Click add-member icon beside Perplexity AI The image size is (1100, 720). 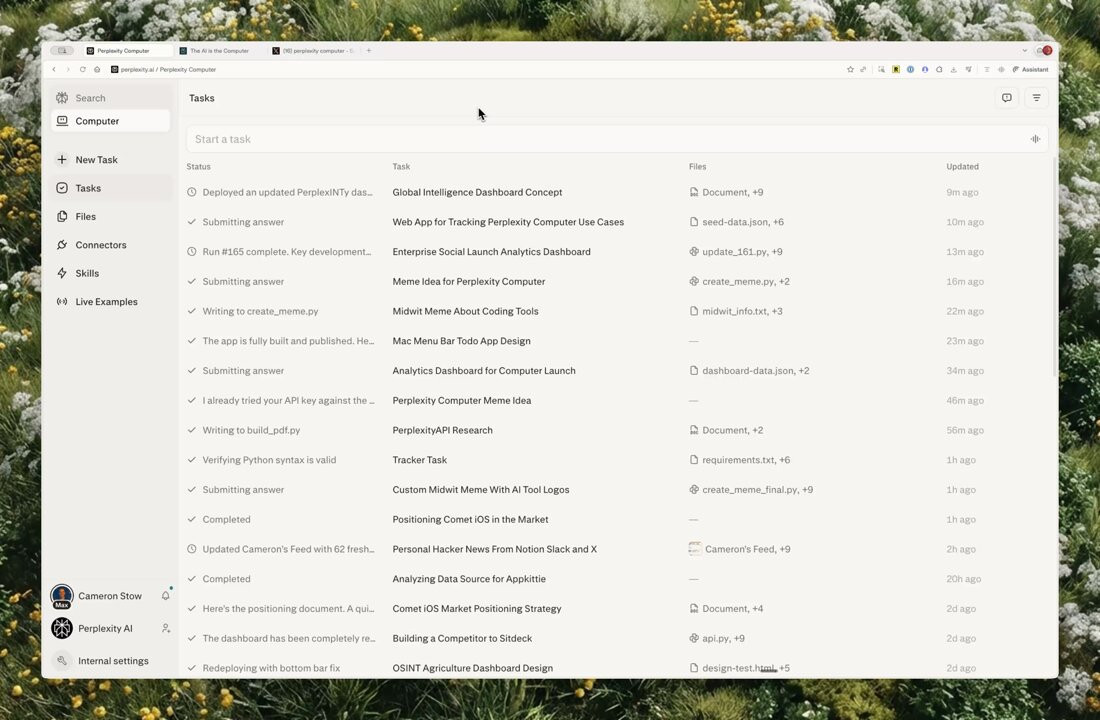coord(166,628)
